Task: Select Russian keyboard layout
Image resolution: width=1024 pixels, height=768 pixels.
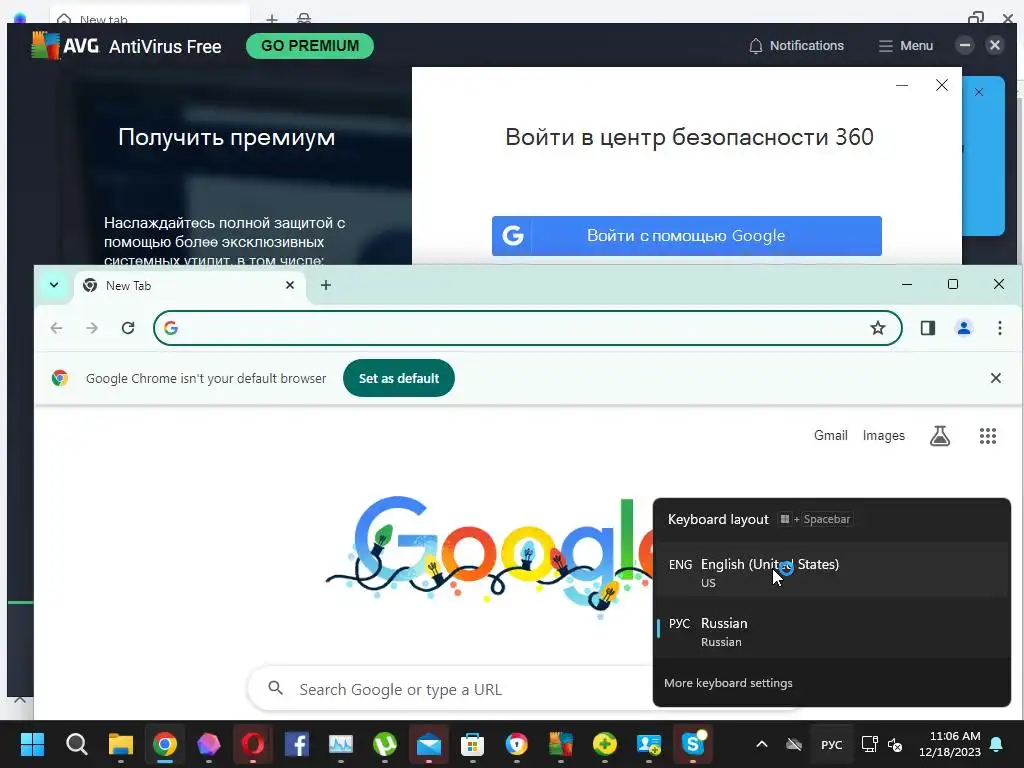Action: pyautogui.click(x=832, y=631)
